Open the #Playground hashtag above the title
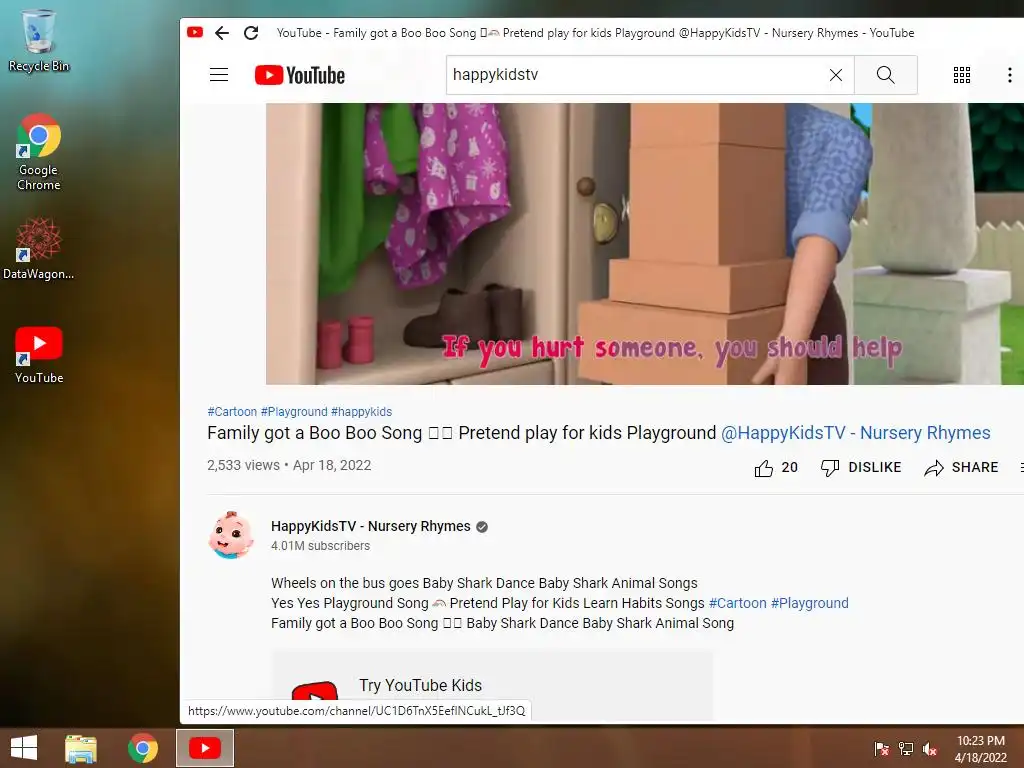The width and height of the screenshot is (1024, 768). [x=294, y=411]
